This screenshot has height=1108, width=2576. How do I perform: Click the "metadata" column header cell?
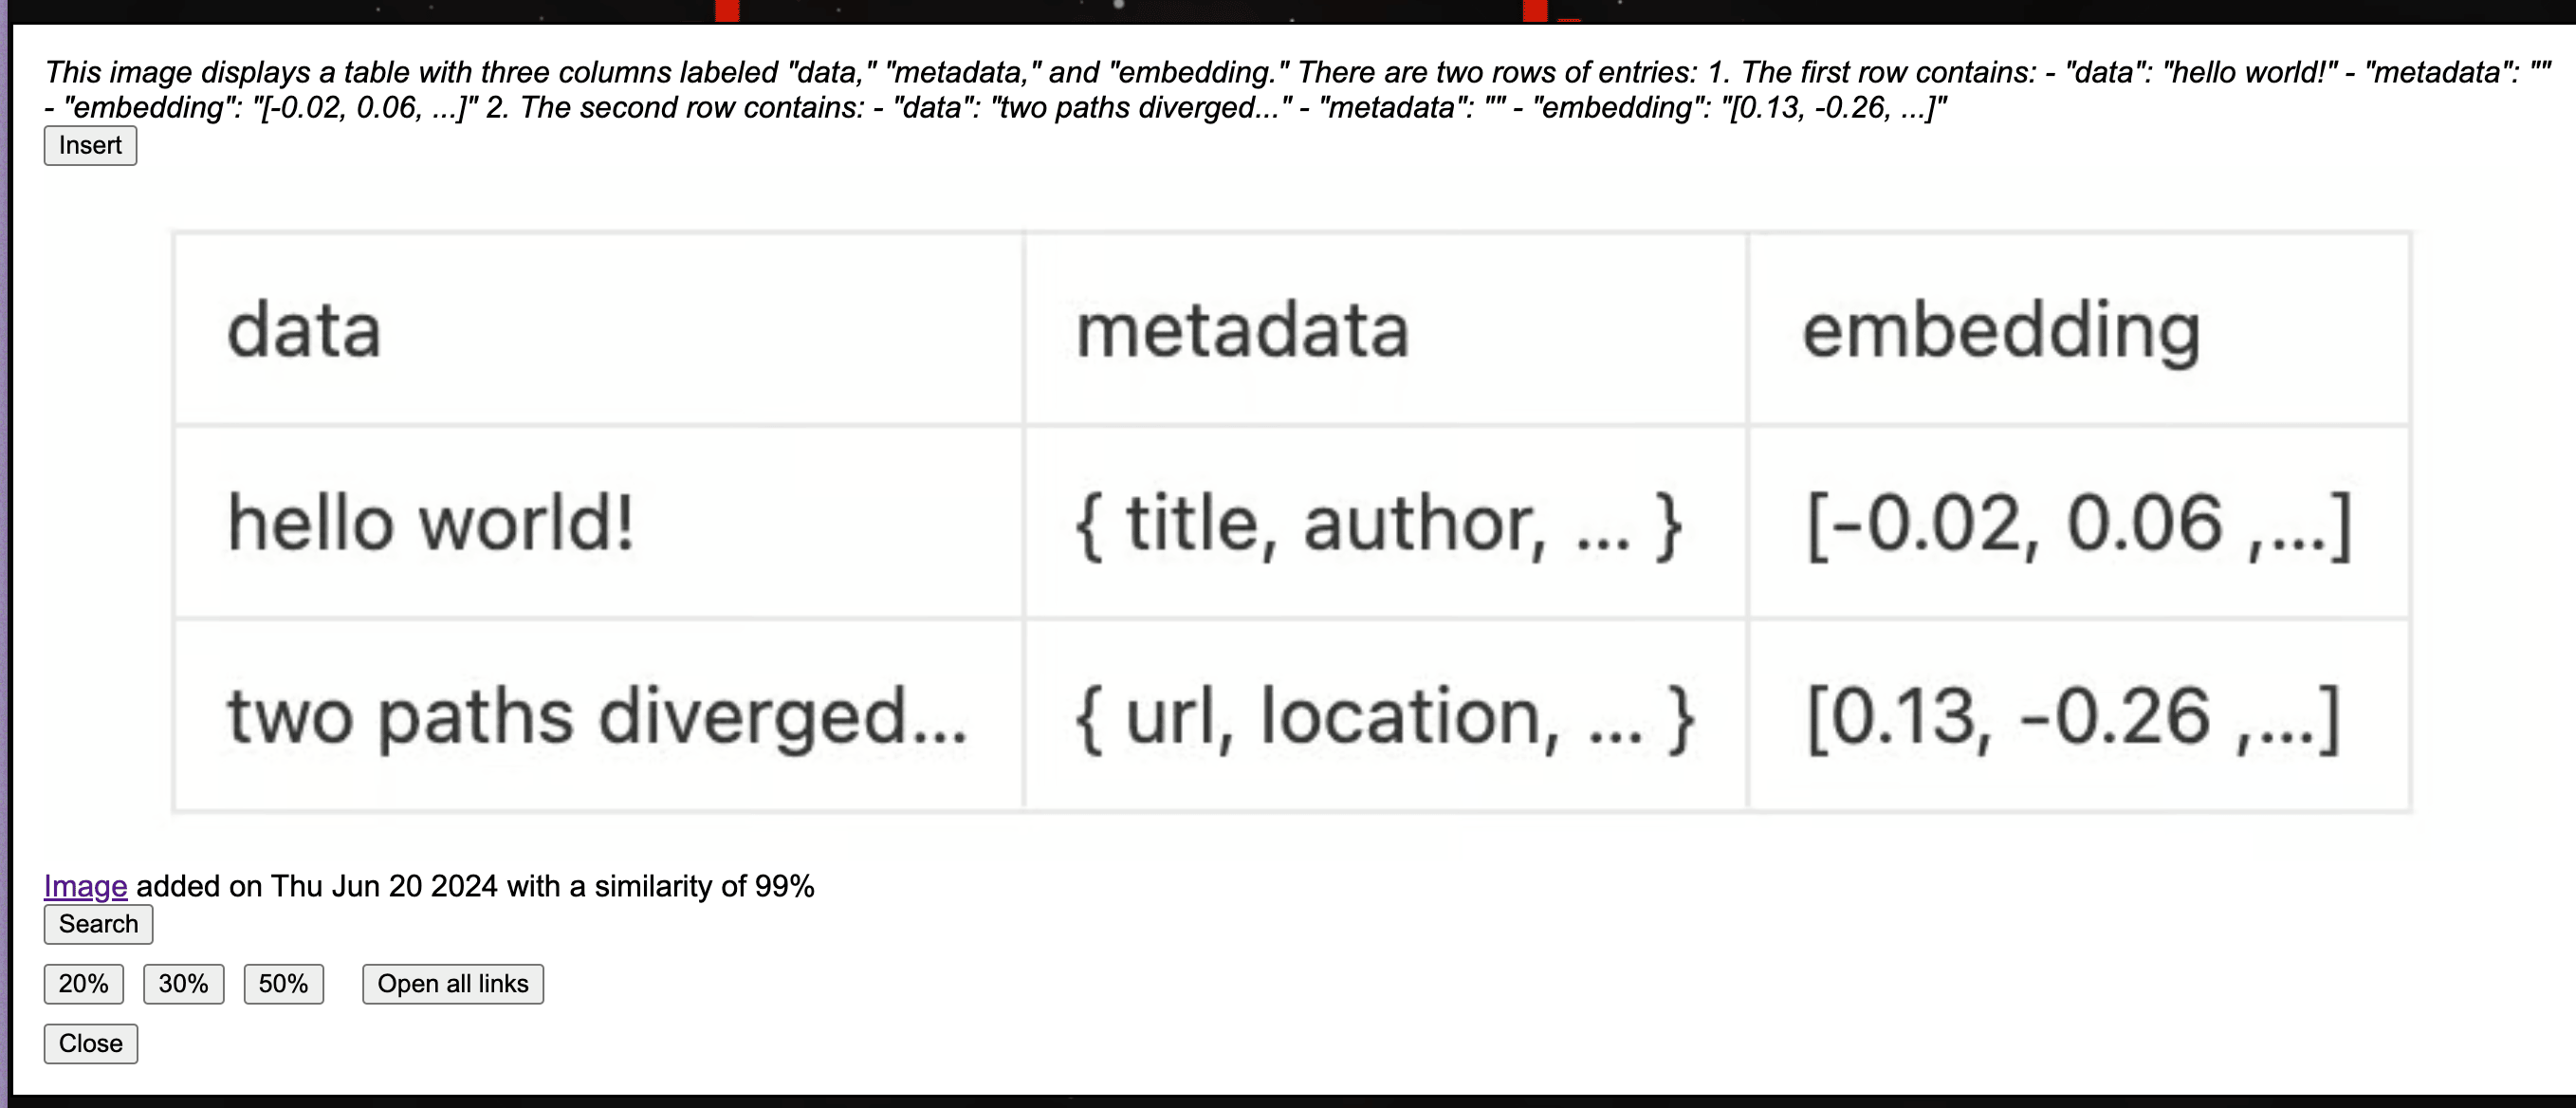(1242, 330)
